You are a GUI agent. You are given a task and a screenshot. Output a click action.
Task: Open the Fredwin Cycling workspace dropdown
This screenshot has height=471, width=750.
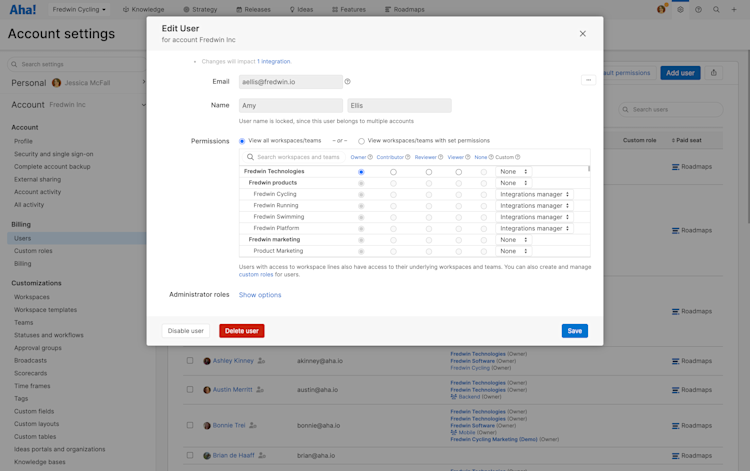click(x=79, y=10)
